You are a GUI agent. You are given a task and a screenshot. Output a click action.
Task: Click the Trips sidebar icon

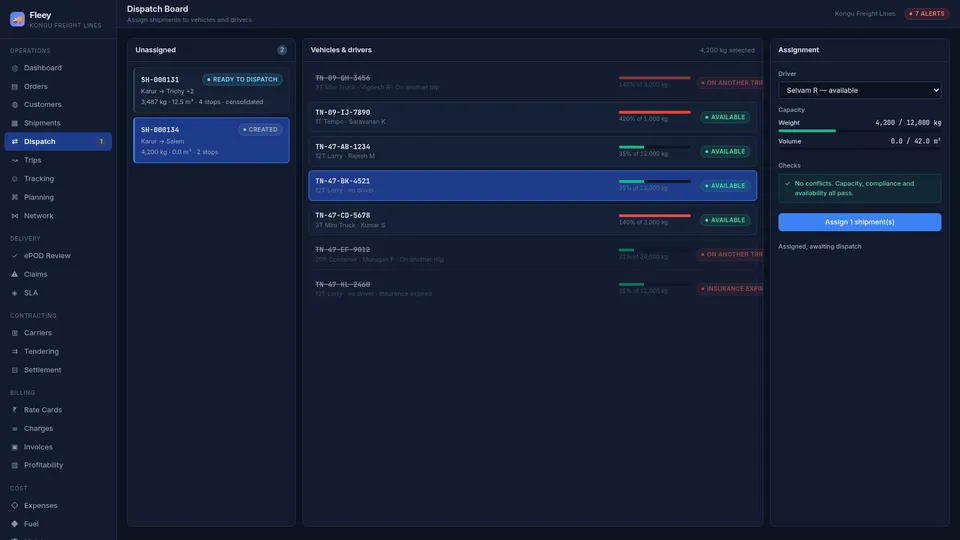pos(15,160)
